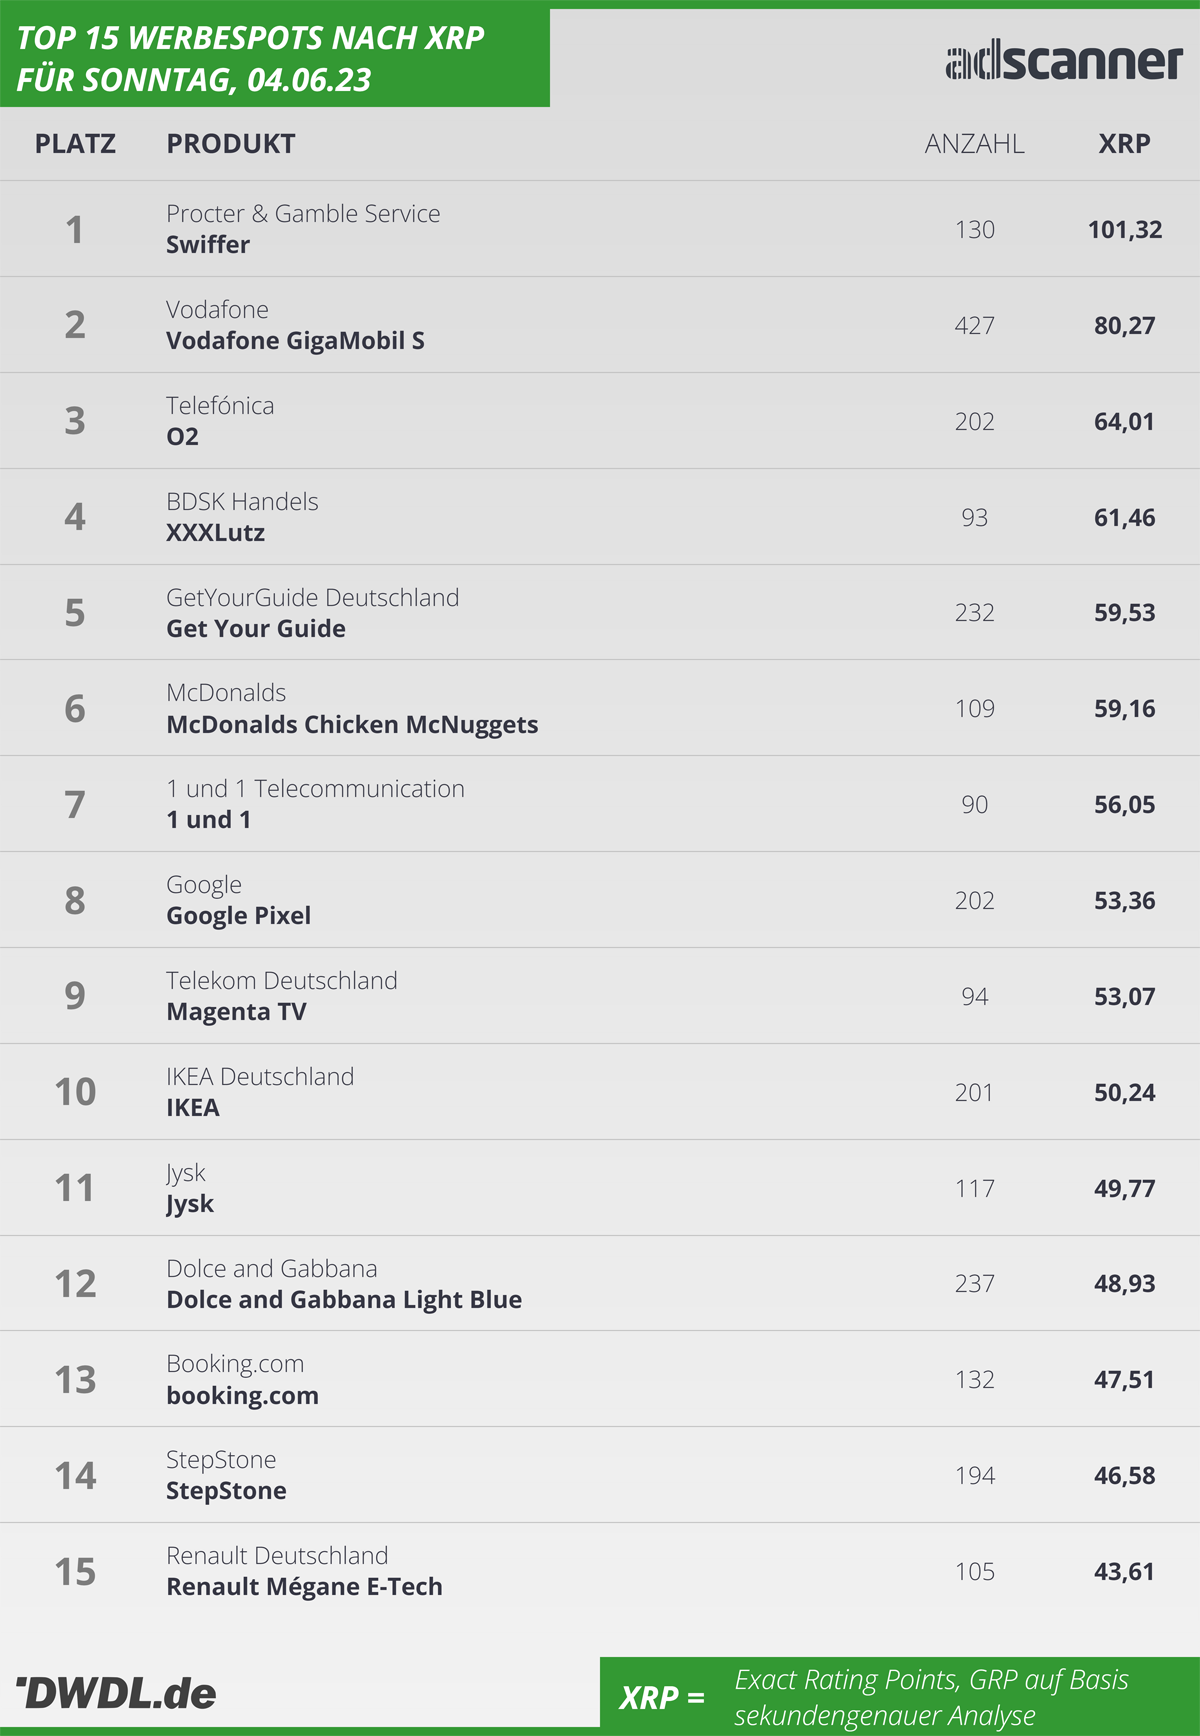This screenshot has width=1200, height=1736.
Task: Select the Swiffer product row
Action: click(600, 229)
